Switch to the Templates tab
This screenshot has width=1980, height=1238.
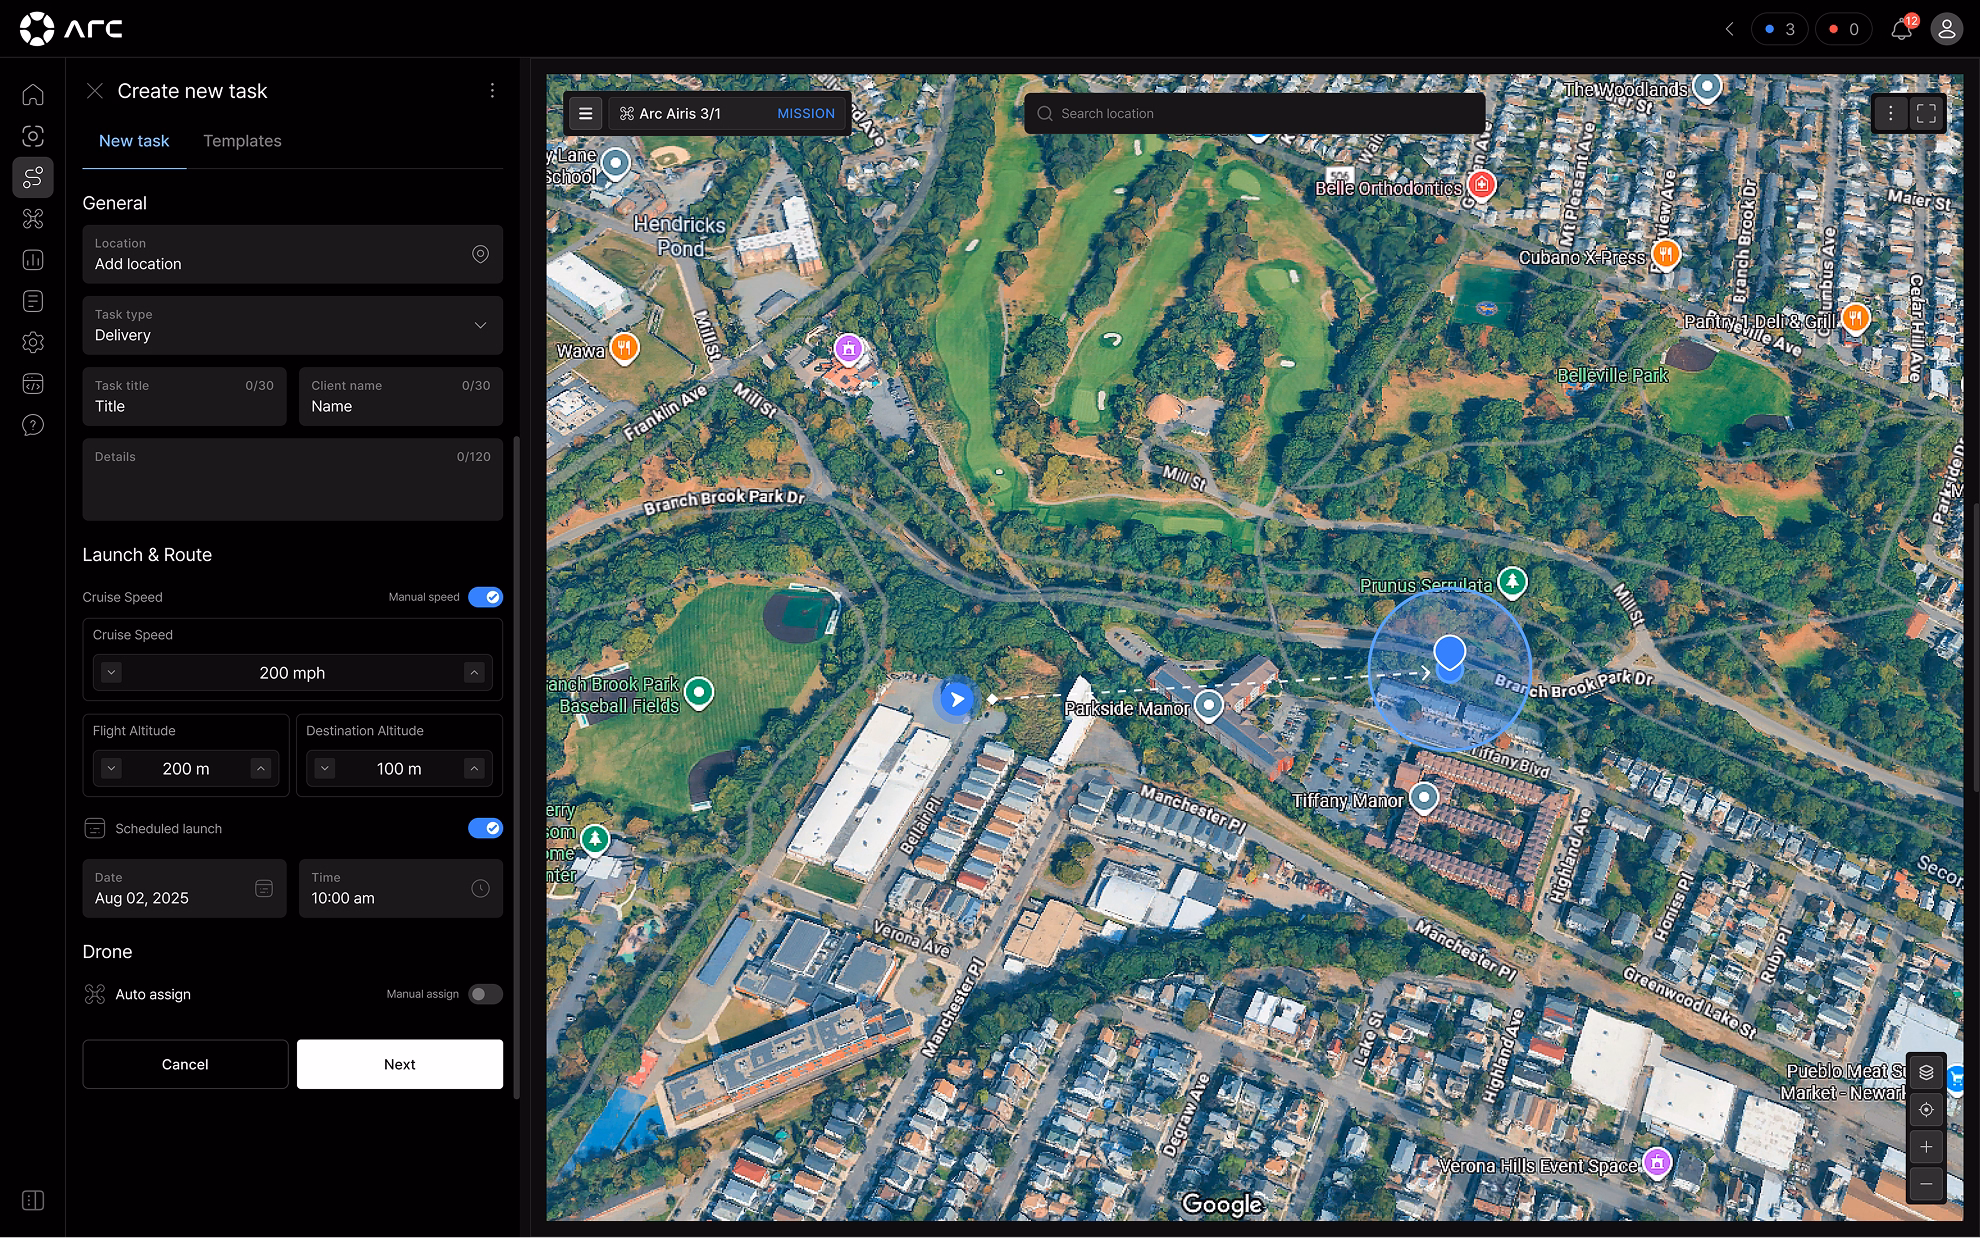coord(242,141)
